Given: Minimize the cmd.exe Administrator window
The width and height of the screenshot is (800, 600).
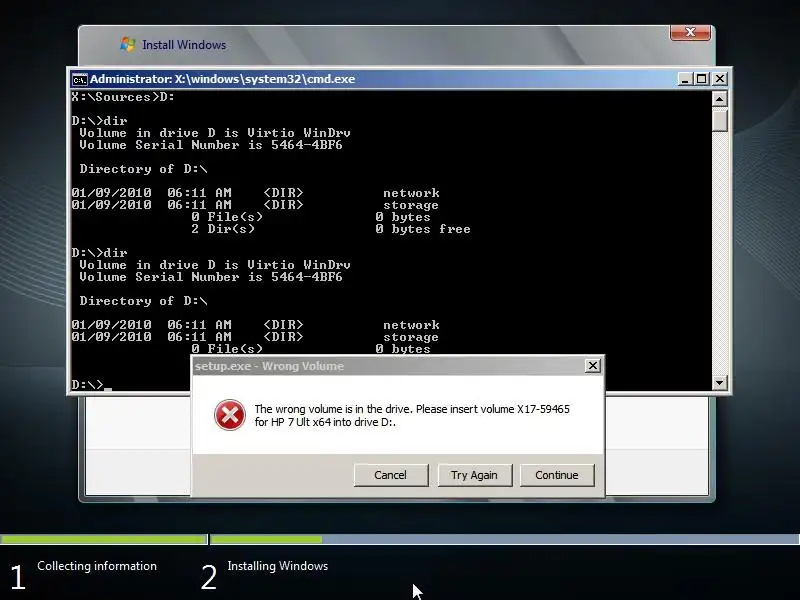Looking at the screenshot, I should (x=685, y=79).
